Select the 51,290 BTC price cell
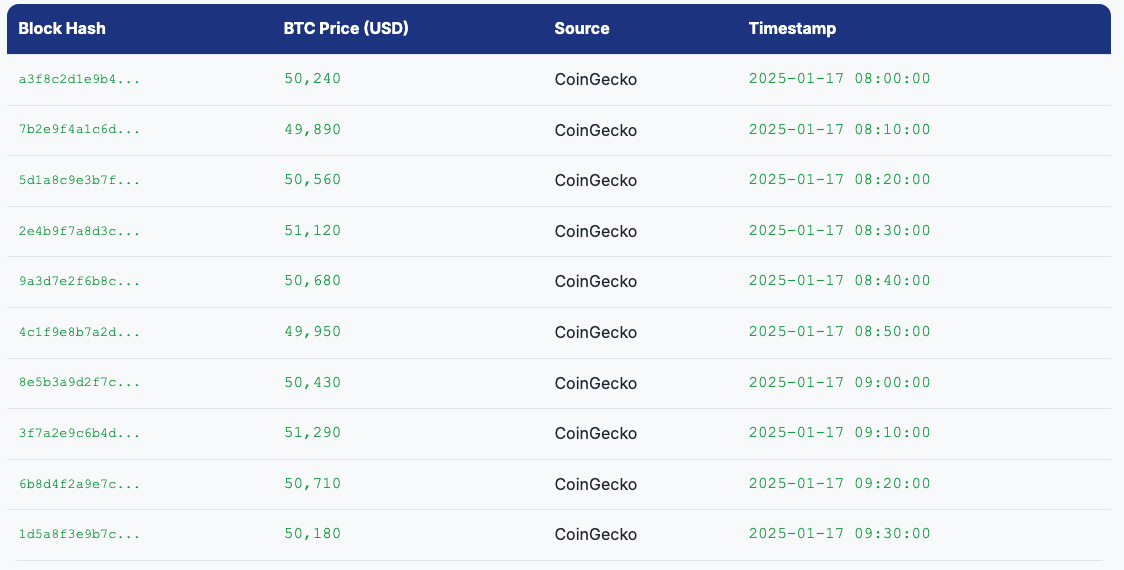Screen dimensions: 1124x570 click(x=312, y=433)
